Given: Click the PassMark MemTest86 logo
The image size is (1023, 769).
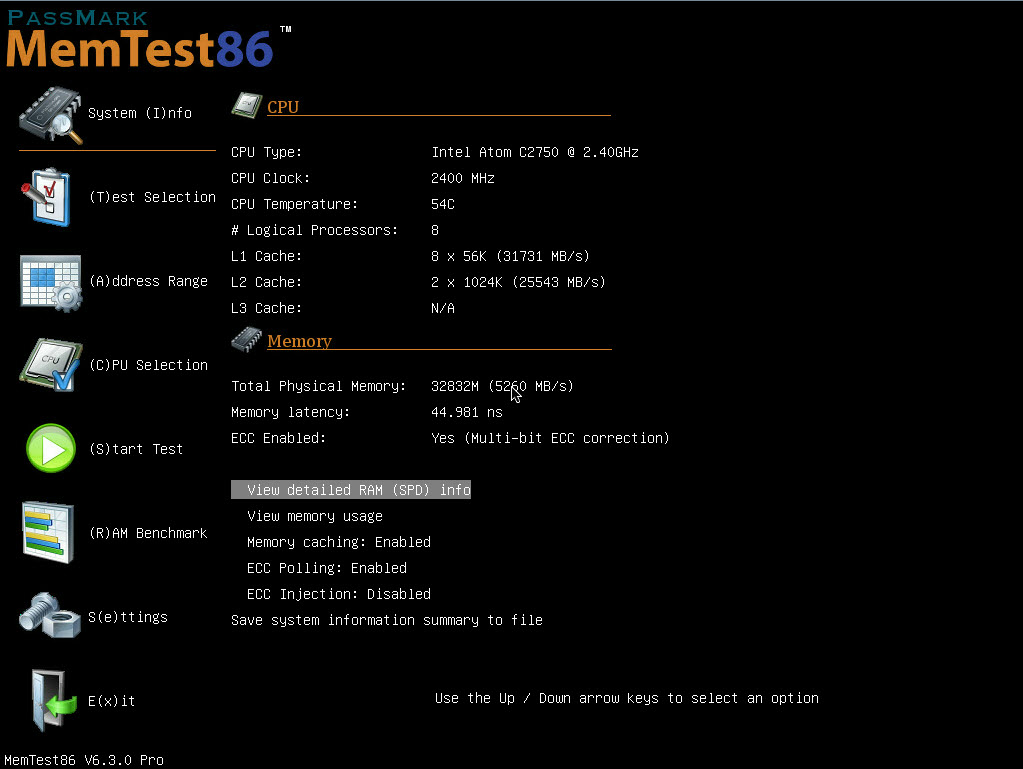Looking at the screenshot, I should pyautogui.click(x=149, y=39).
